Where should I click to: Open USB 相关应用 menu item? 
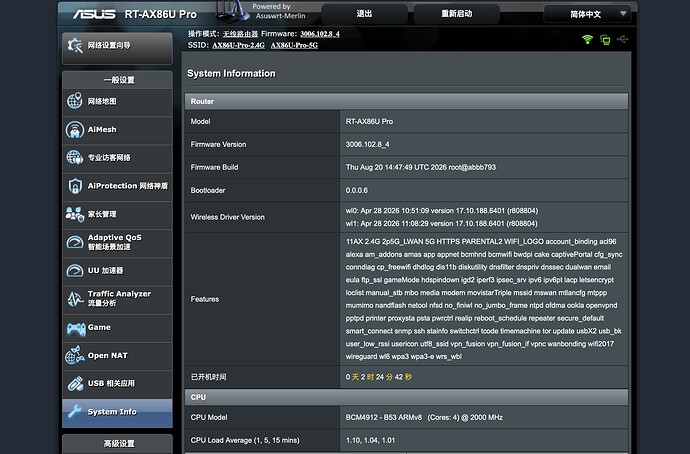click(x=117, y=384)
